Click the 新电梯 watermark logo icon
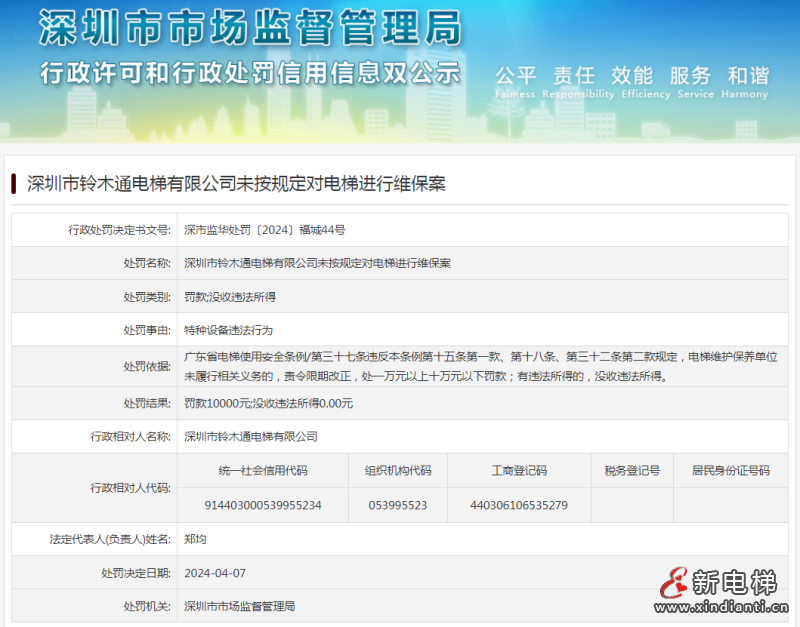 click(676, 583)
